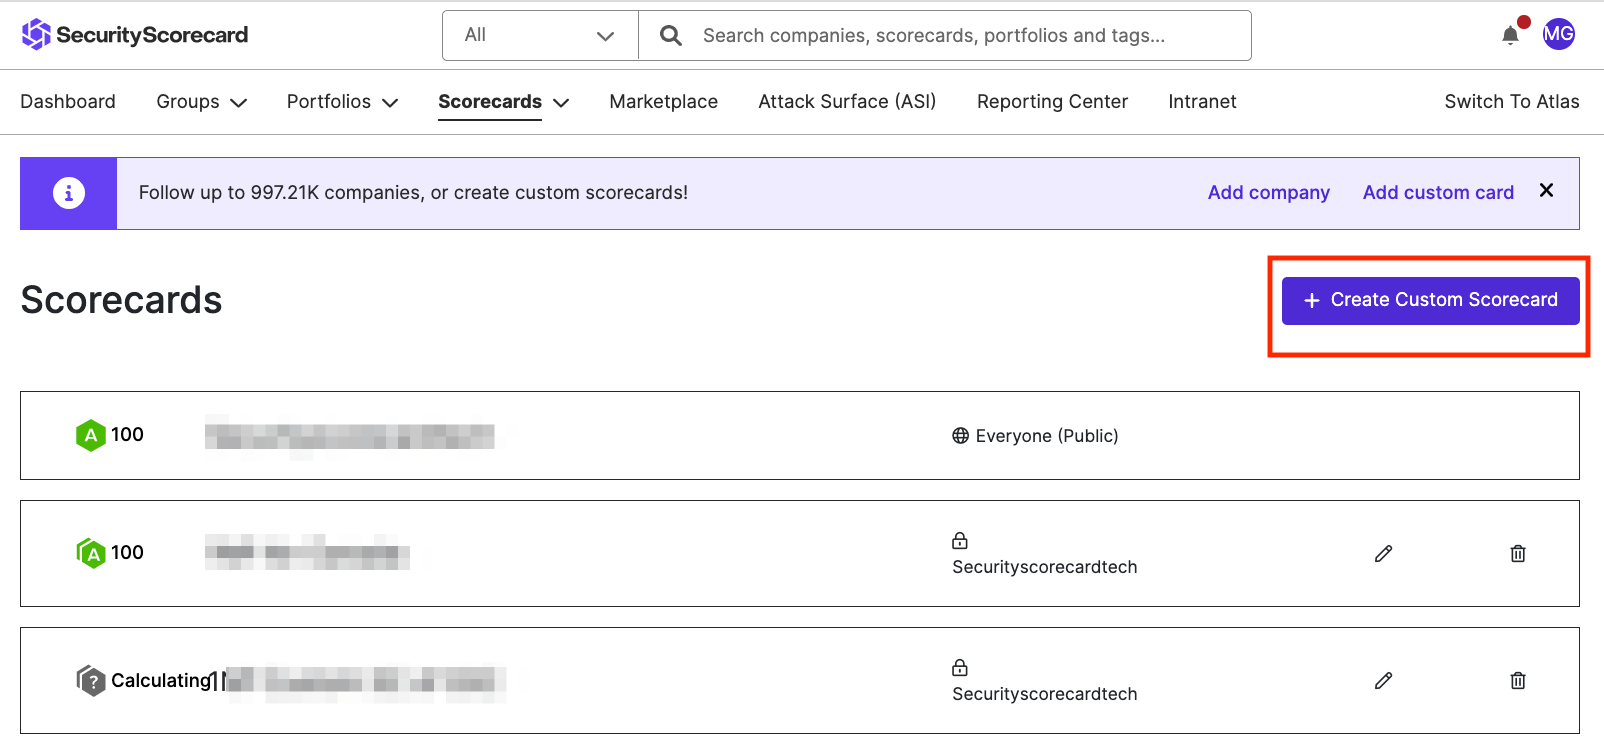Click the info icon in the banner
1604x752 pixels.
click(x=69, y=193)
